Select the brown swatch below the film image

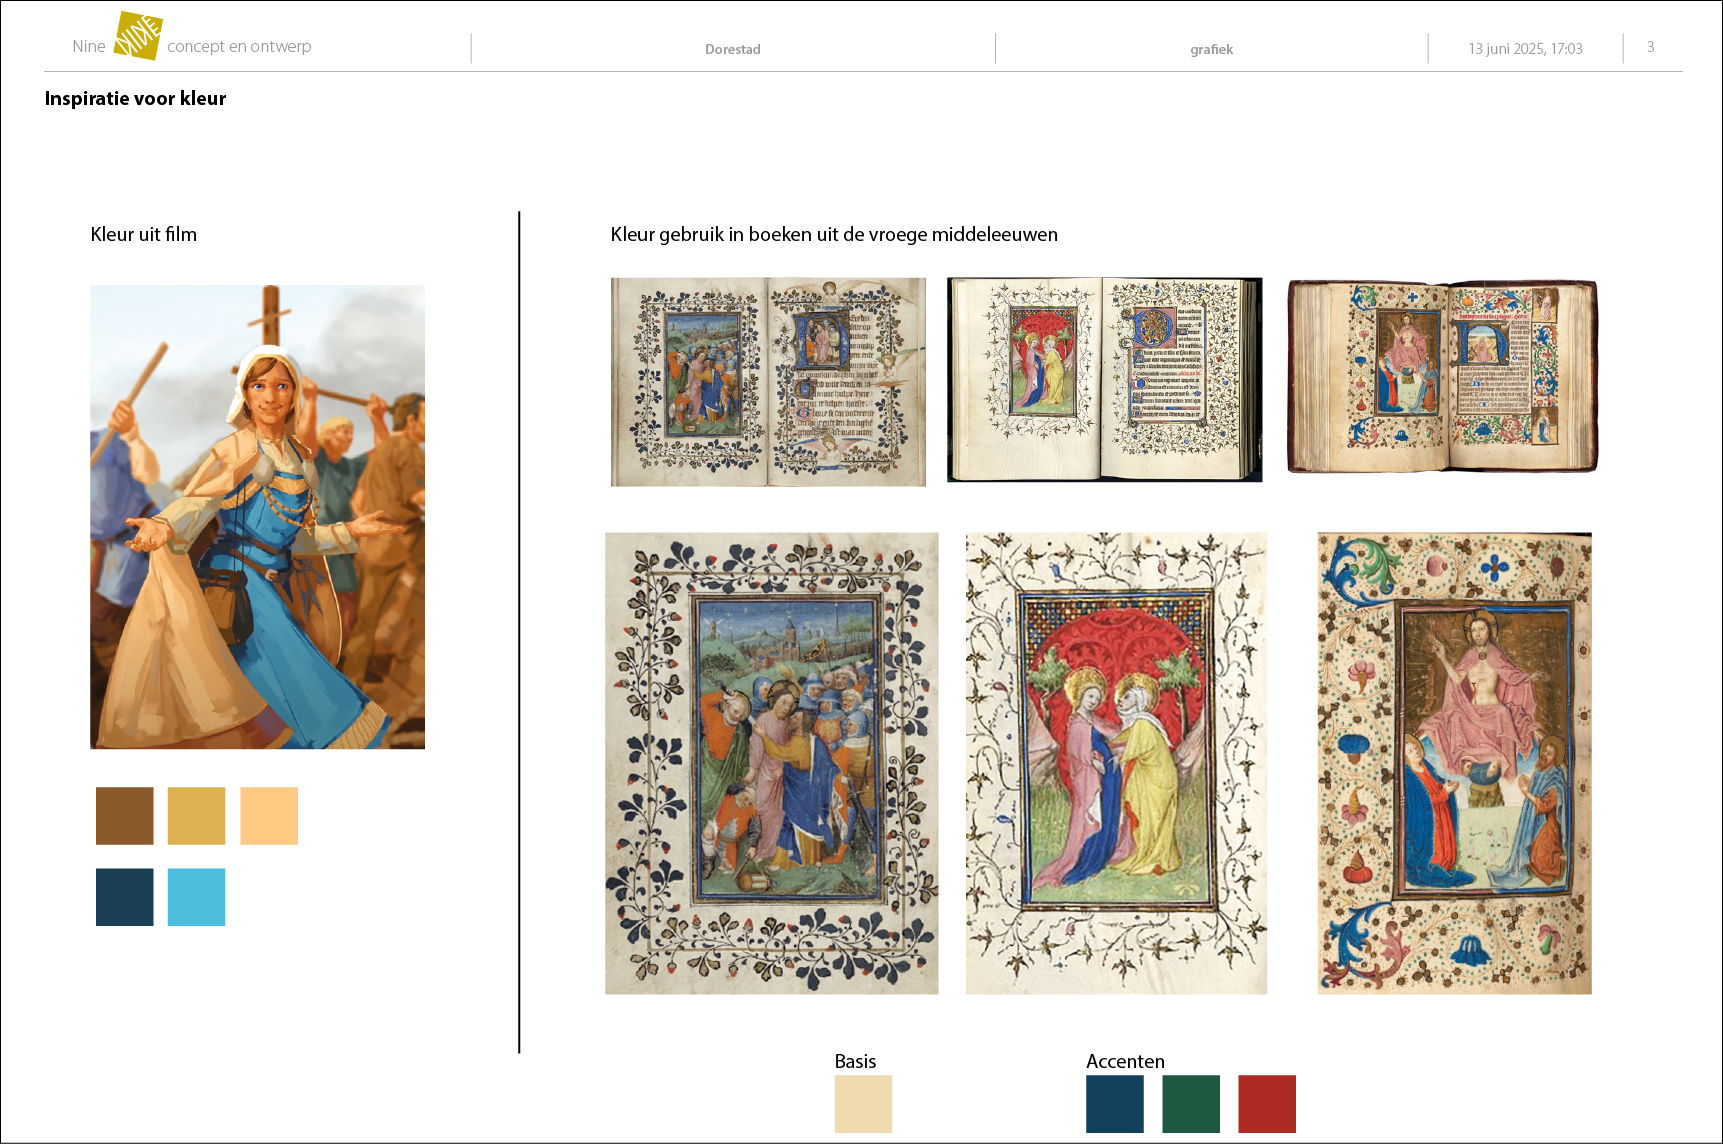point(125,816)
